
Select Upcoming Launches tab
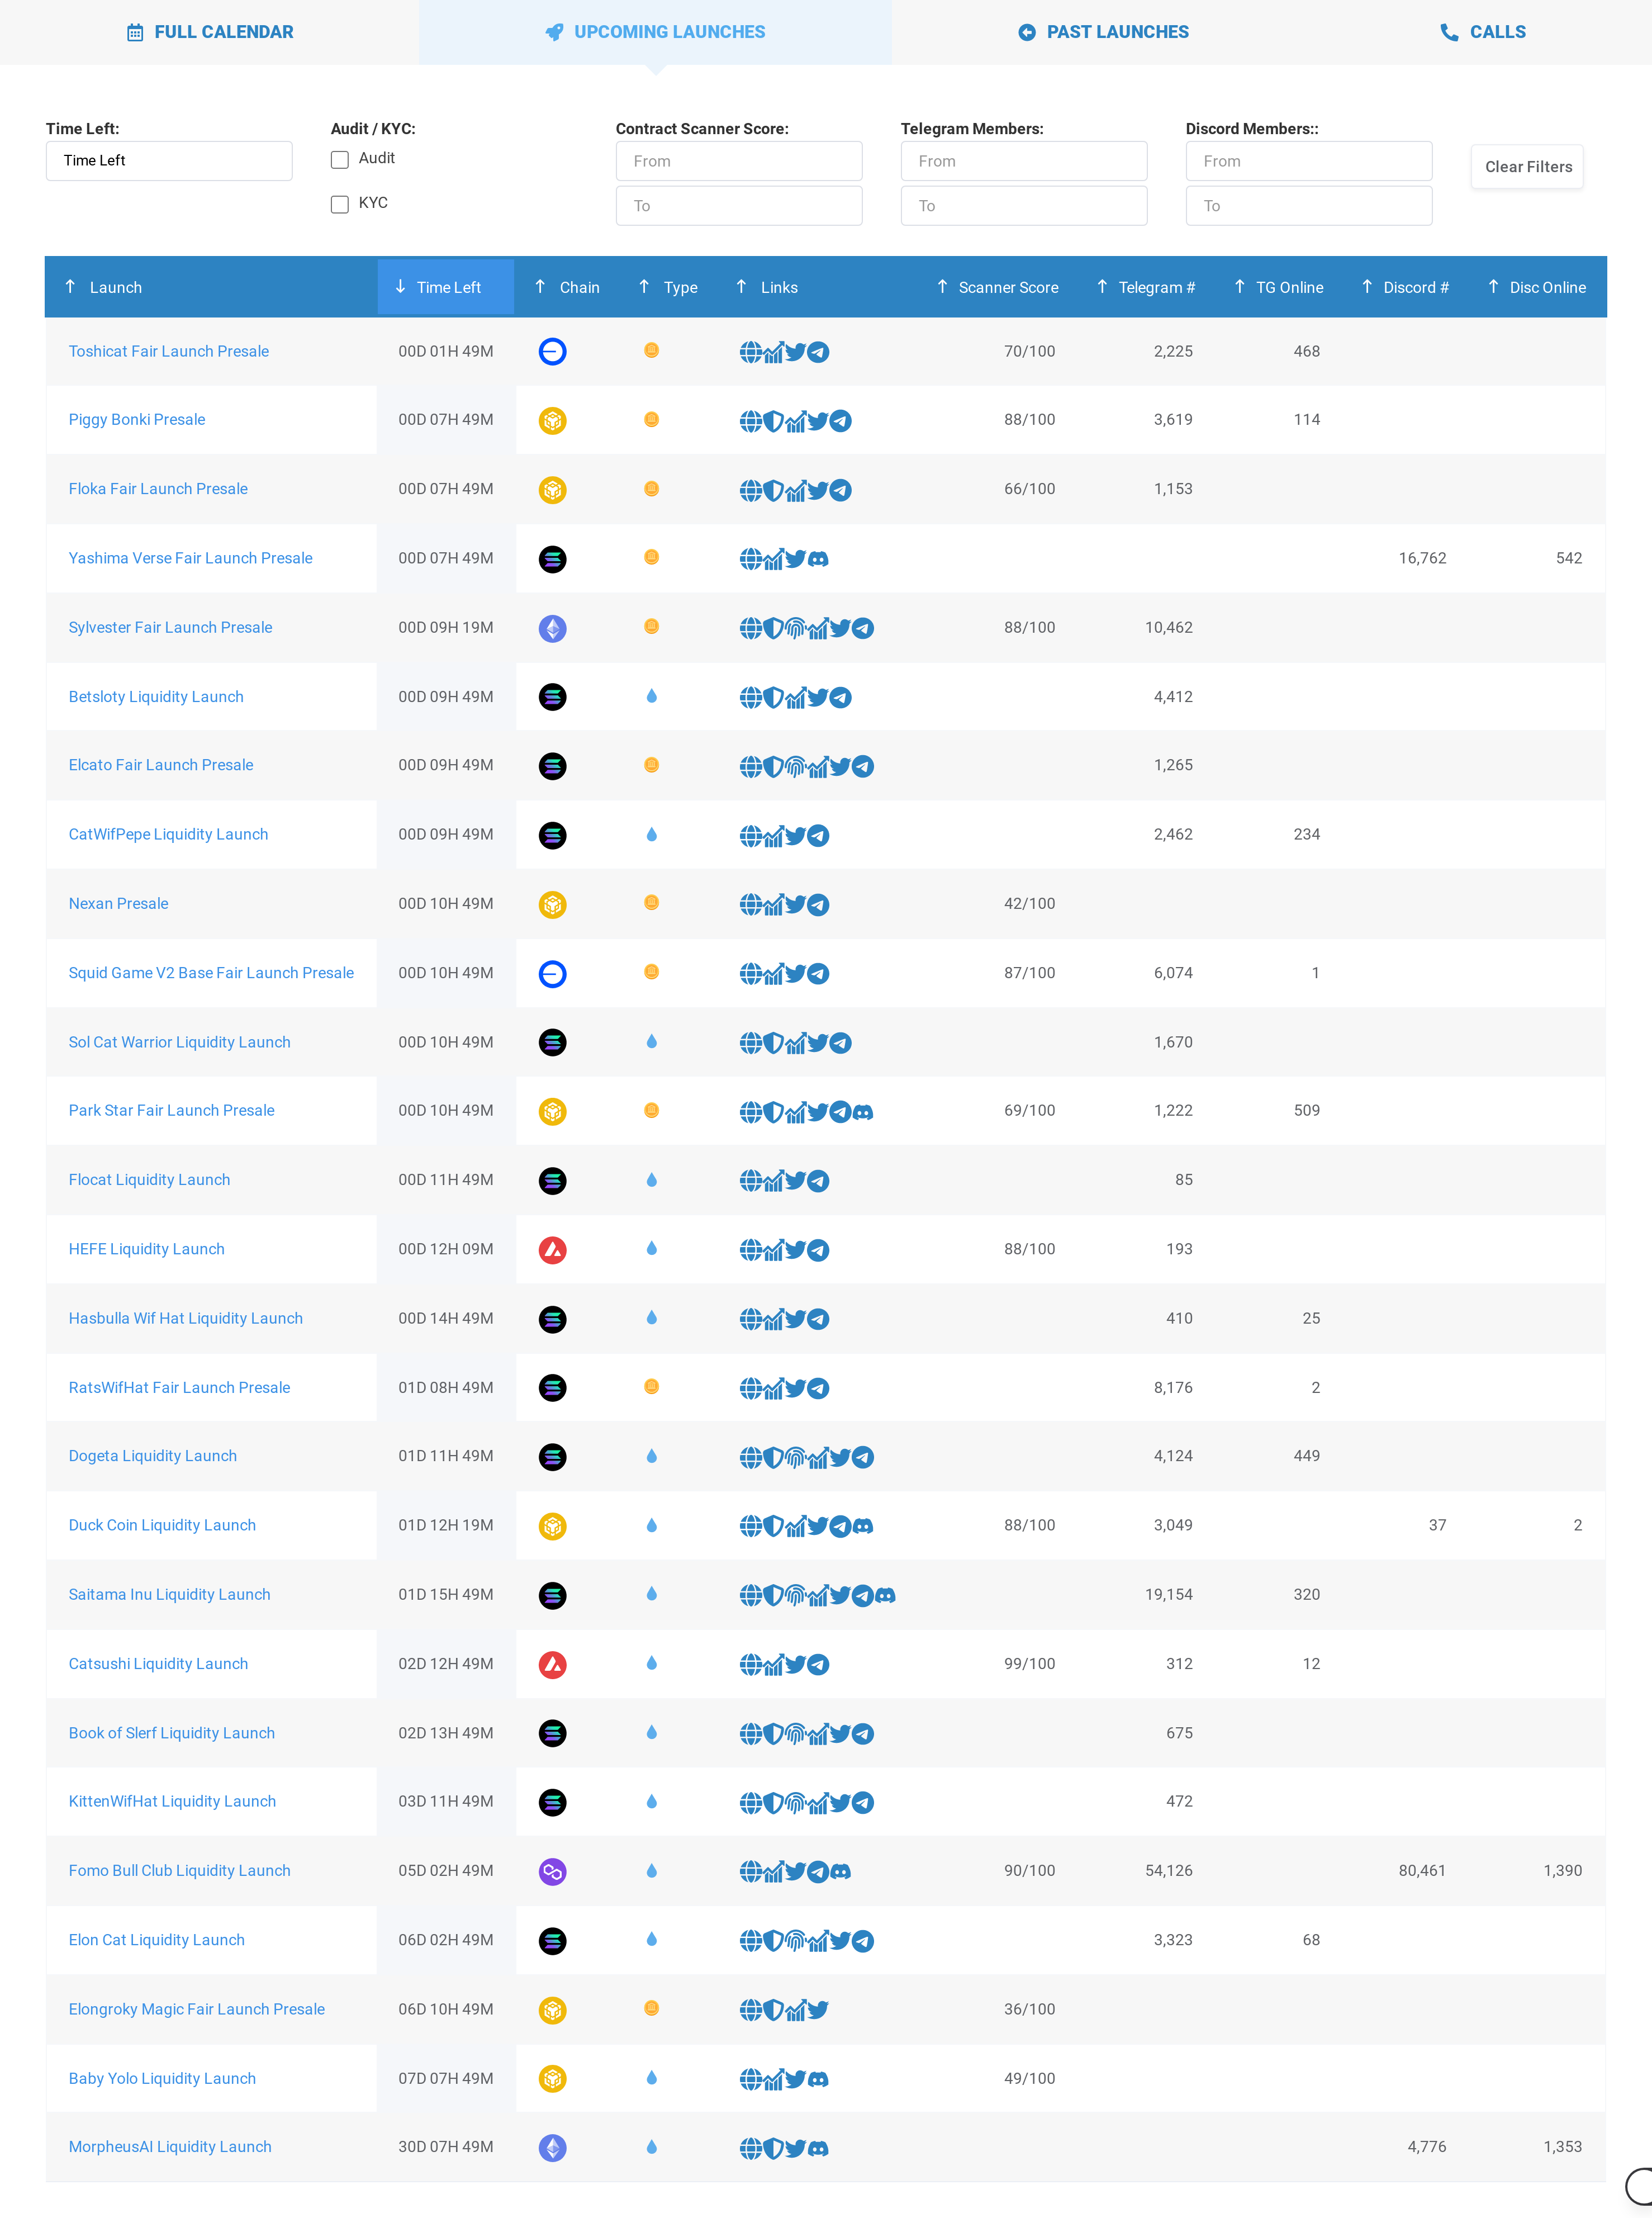[x=655, y=32]
